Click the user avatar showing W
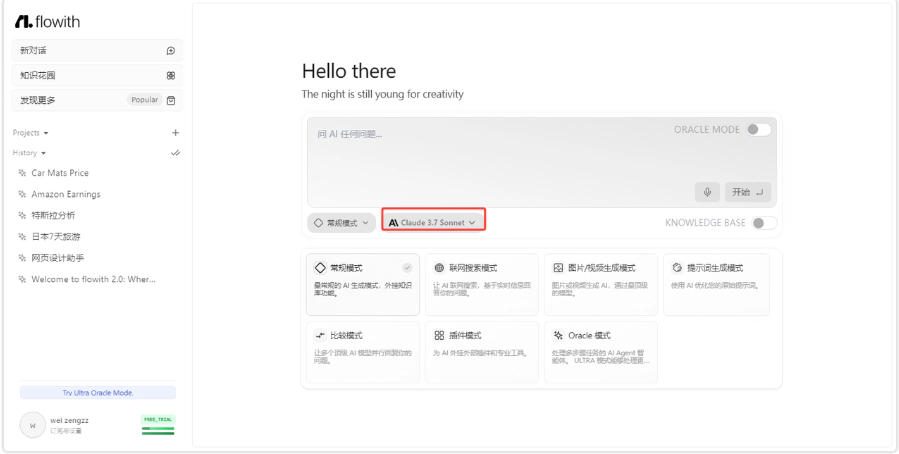899x454 pixels. coord(32,425)
